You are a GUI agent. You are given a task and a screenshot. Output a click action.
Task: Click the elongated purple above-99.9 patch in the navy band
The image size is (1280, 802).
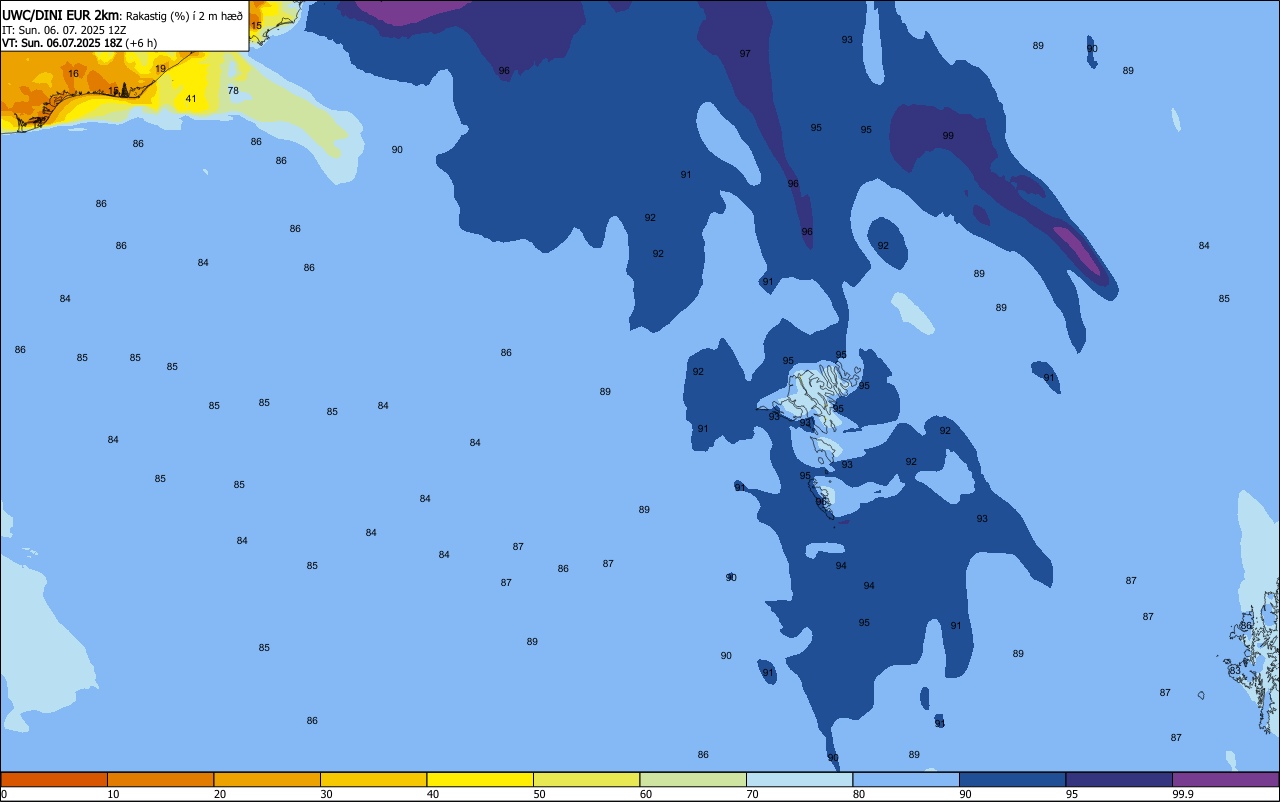(x=1077, y=250)
